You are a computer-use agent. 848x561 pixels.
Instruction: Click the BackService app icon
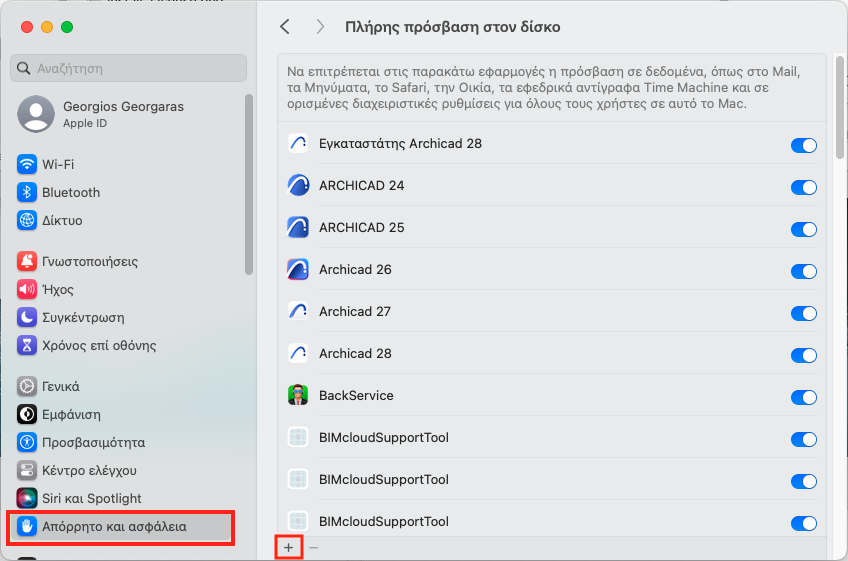coord(298,395)
